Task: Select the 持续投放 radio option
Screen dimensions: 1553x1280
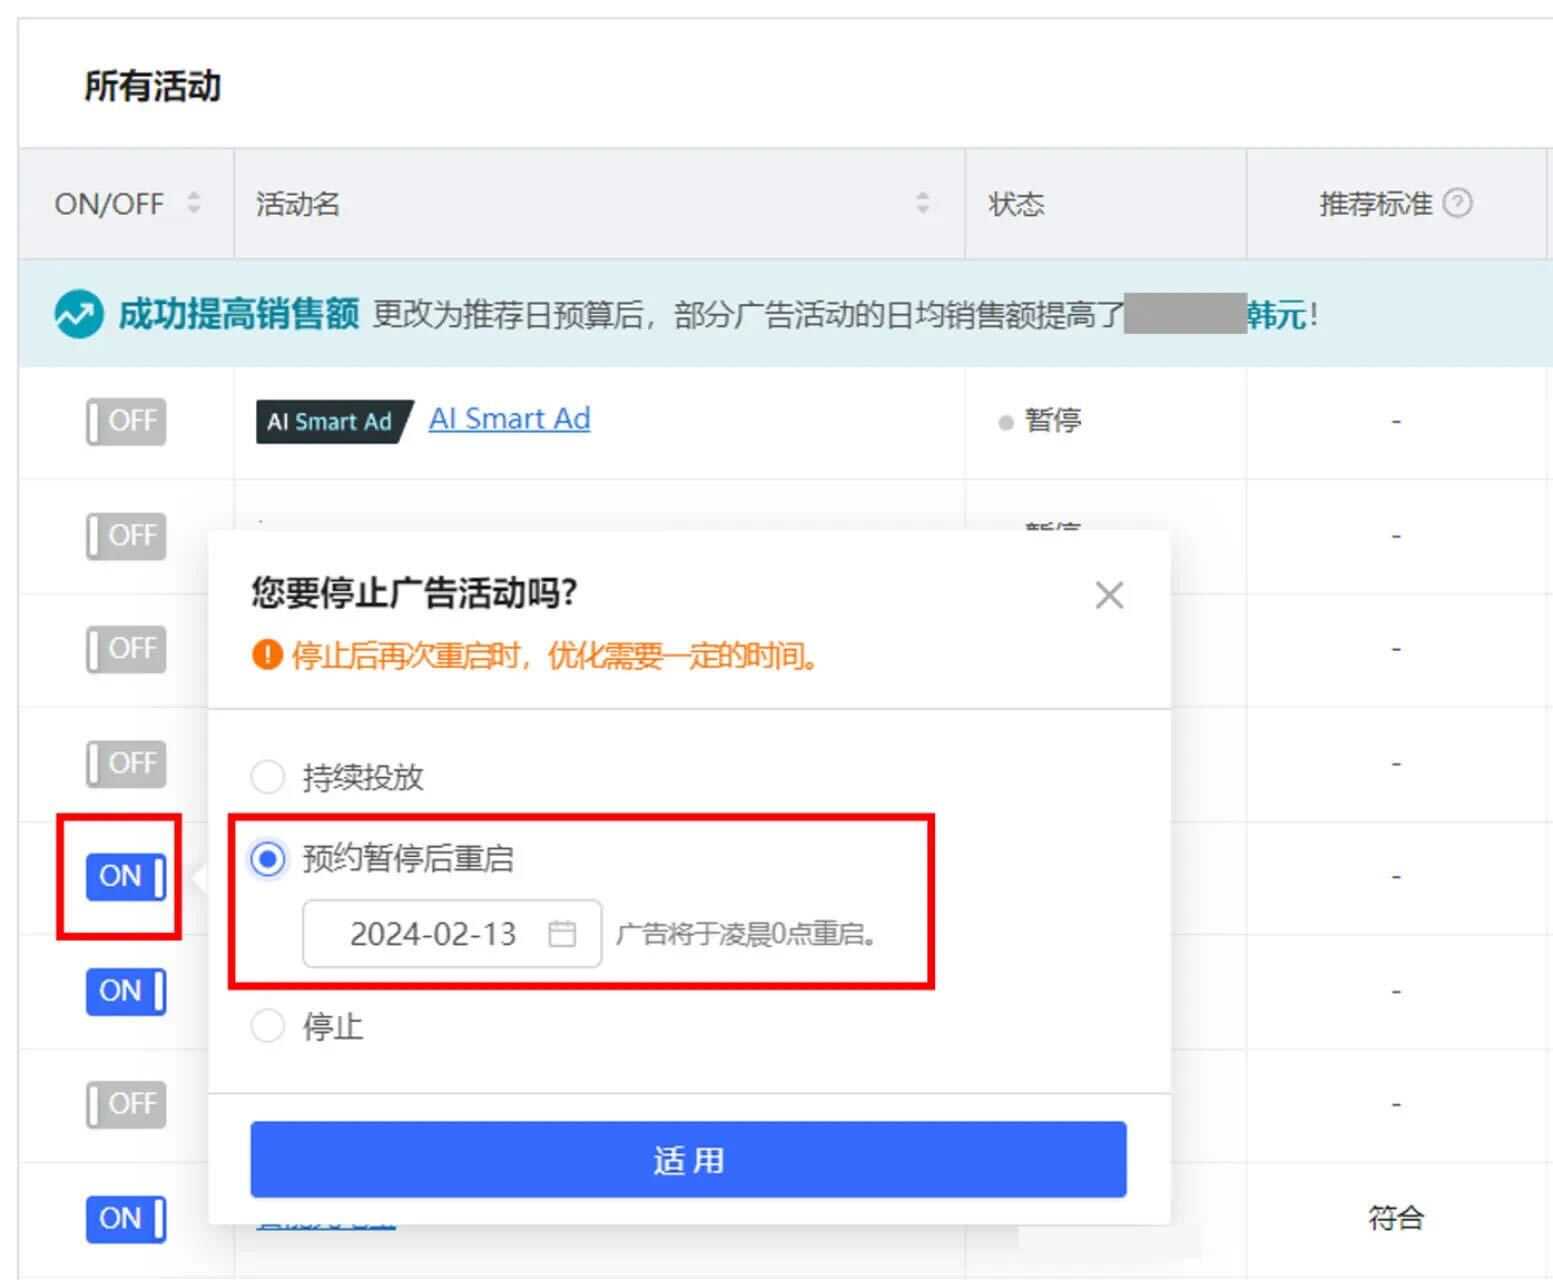Action: coord(267,777)
